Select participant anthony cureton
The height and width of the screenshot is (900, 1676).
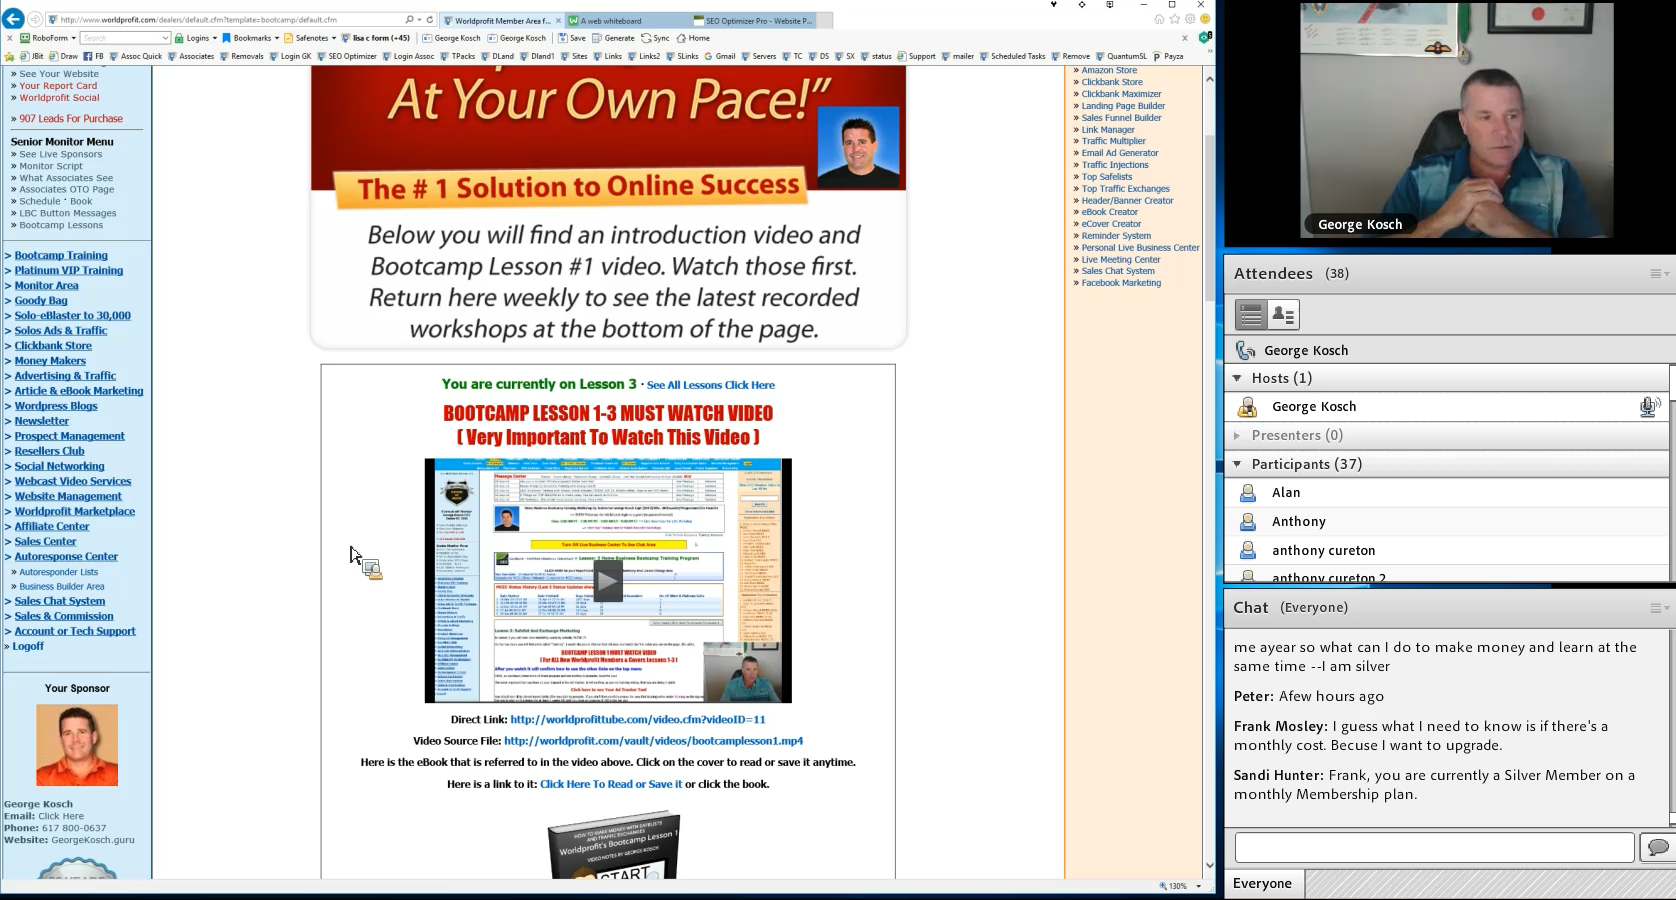coord(1323,550)
